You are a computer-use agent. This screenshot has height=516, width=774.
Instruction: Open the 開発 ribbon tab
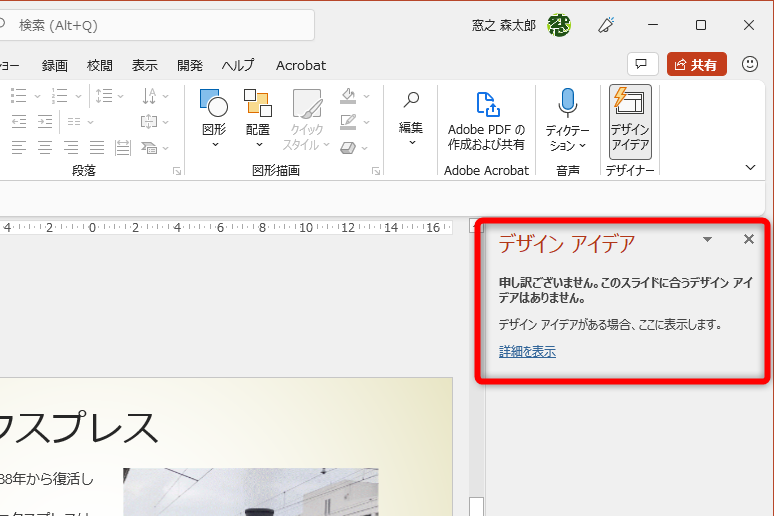(190, 65)
